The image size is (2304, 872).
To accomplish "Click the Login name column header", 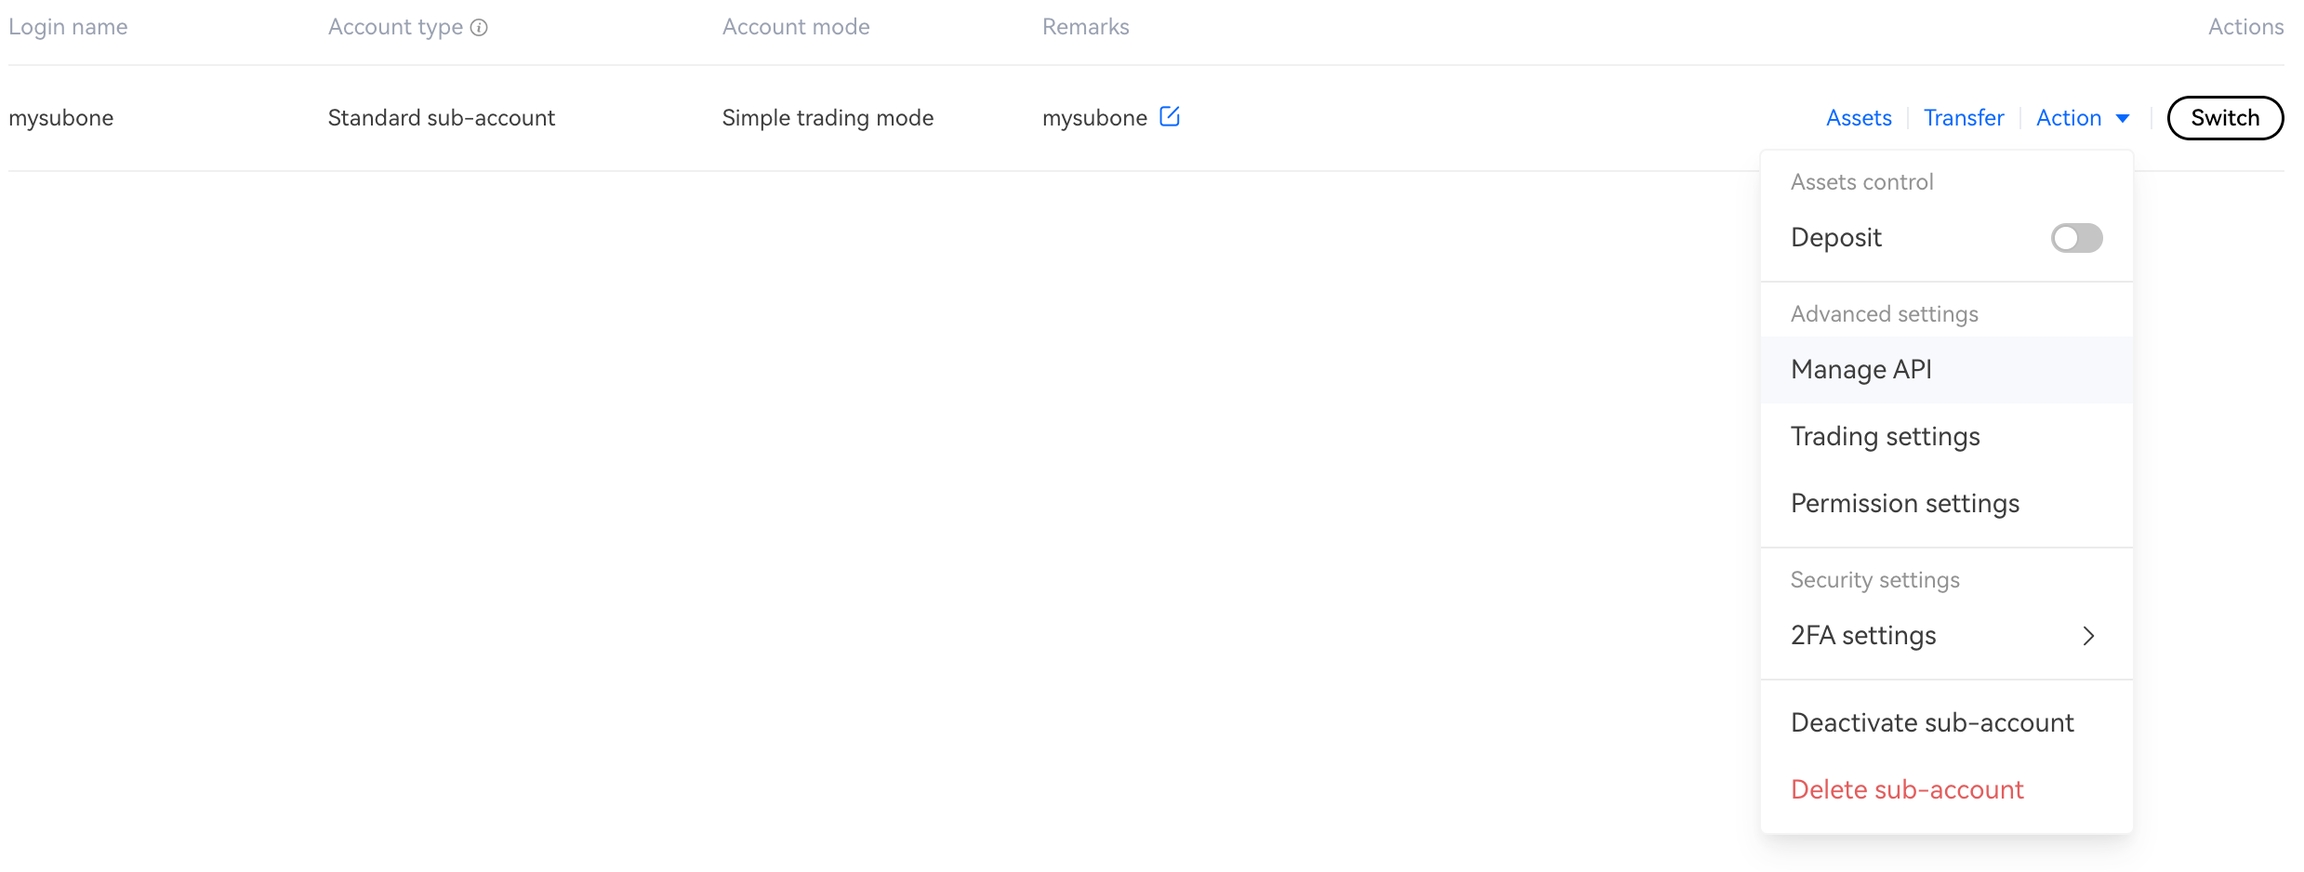I will coord(68,27).
